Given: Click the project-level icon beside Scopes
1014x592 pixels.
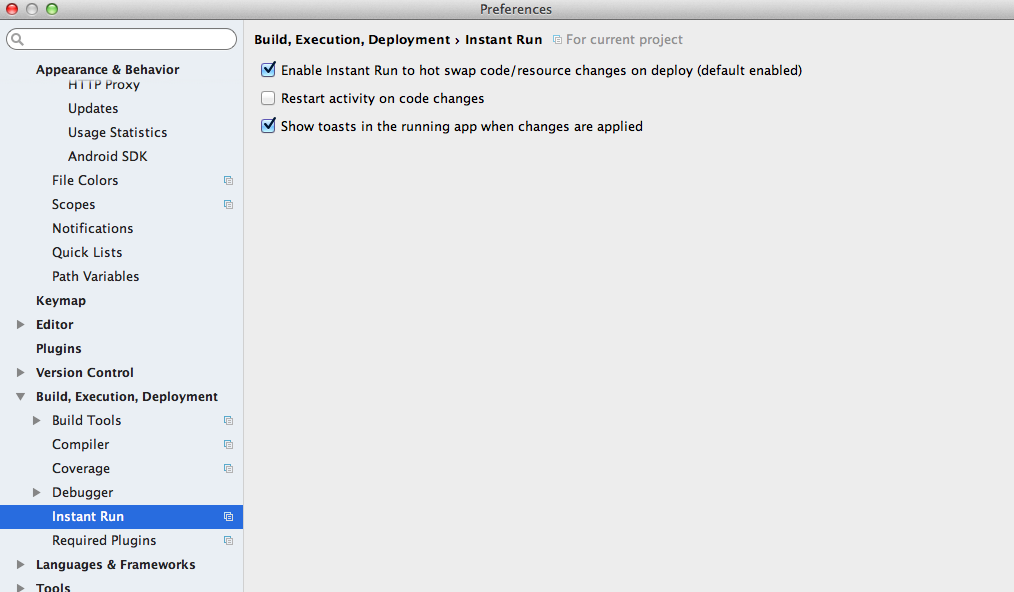Looking at the screenshot, I should pyautogui.click(x=228, y=205).
